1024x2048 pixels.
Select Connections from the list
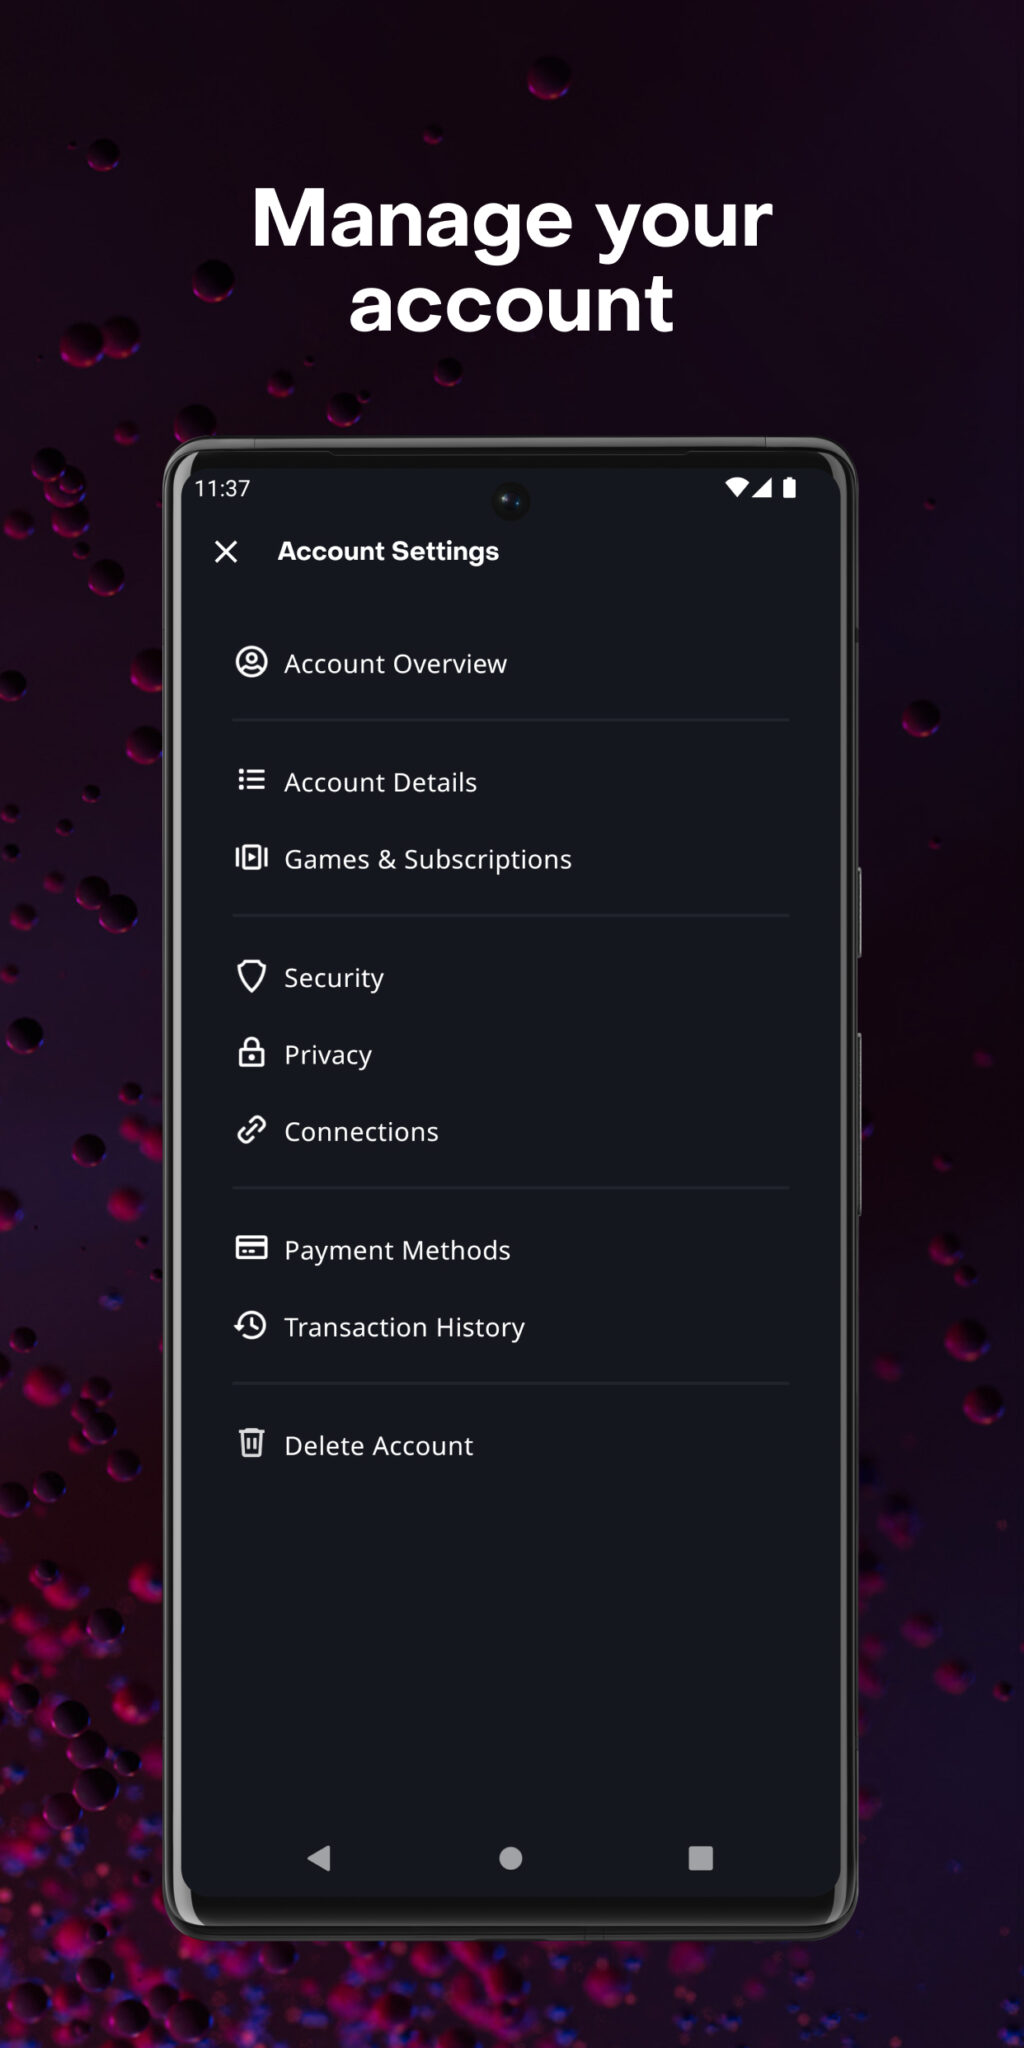point(361,1132)
